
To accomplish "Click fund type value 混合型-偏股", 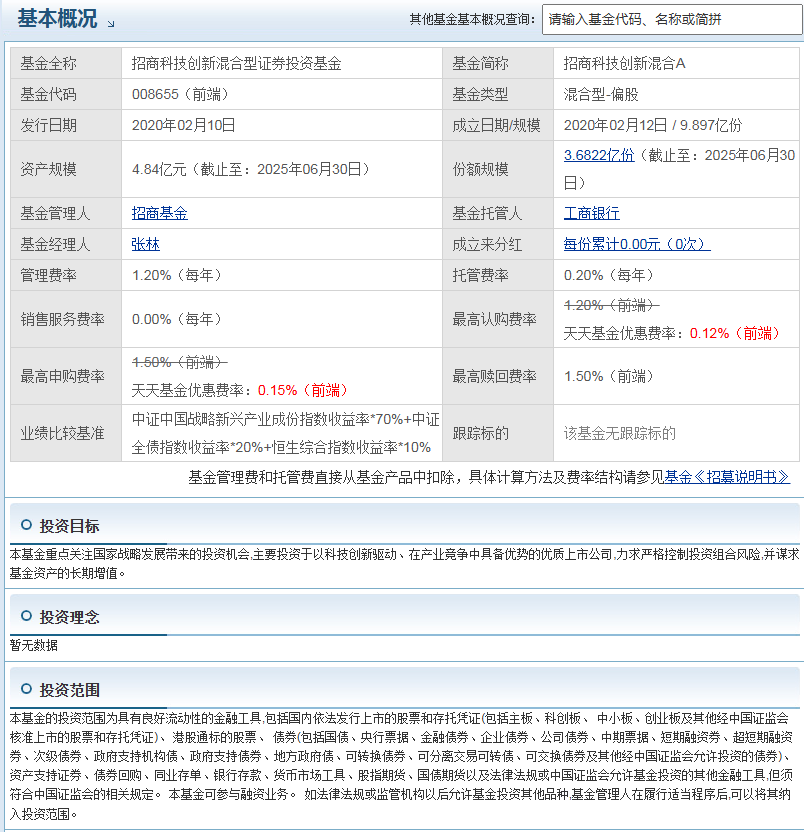I will 601,94.
